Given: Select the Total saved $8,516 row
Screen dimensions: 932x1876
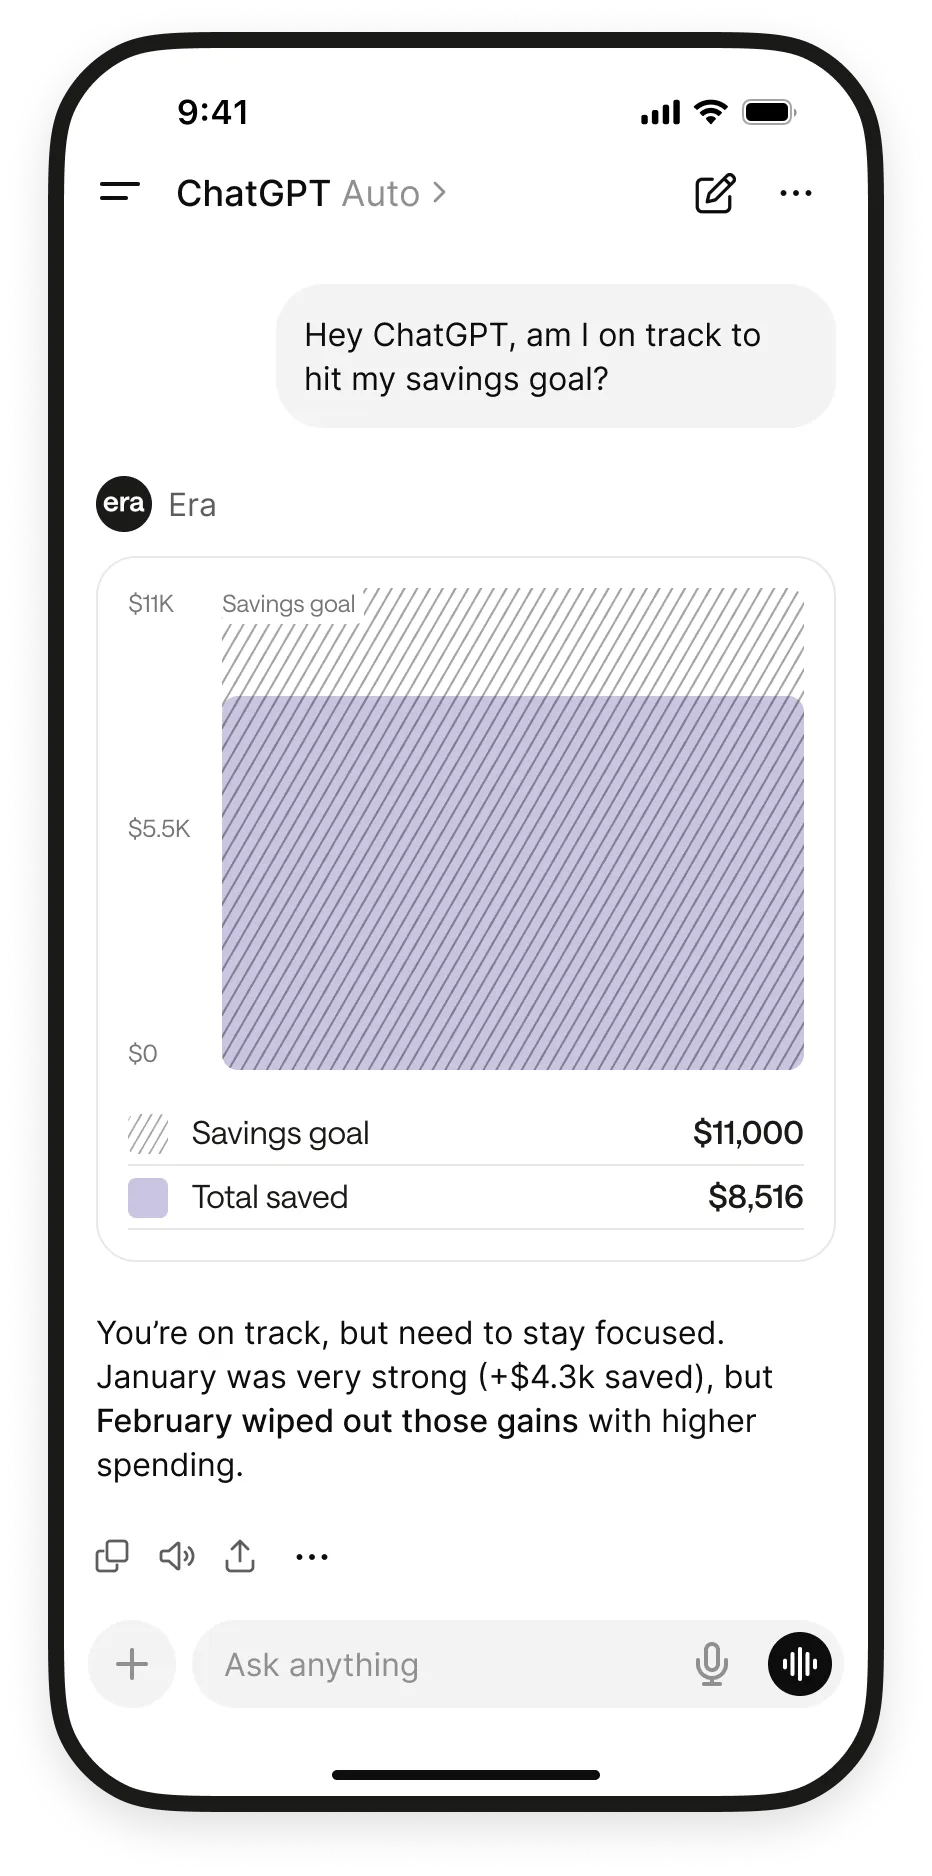Looking at the screenshot, I should point(466,1198).
